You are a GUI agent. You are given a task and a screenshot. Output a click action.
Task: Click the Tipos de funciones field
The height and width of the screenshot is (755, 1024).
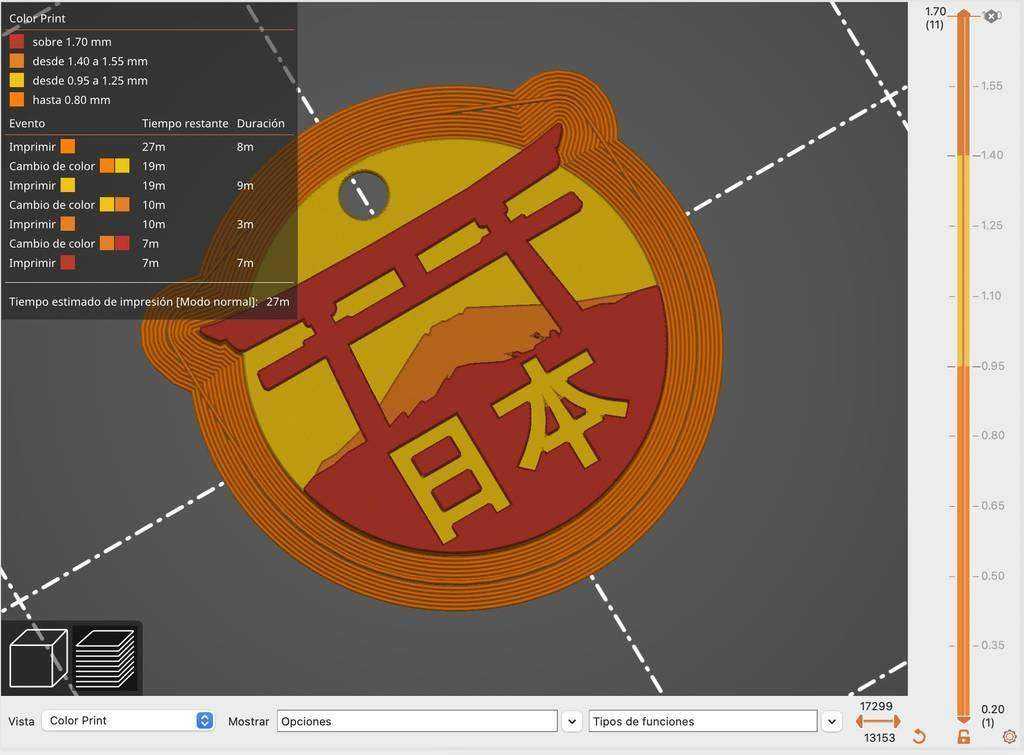703,721
